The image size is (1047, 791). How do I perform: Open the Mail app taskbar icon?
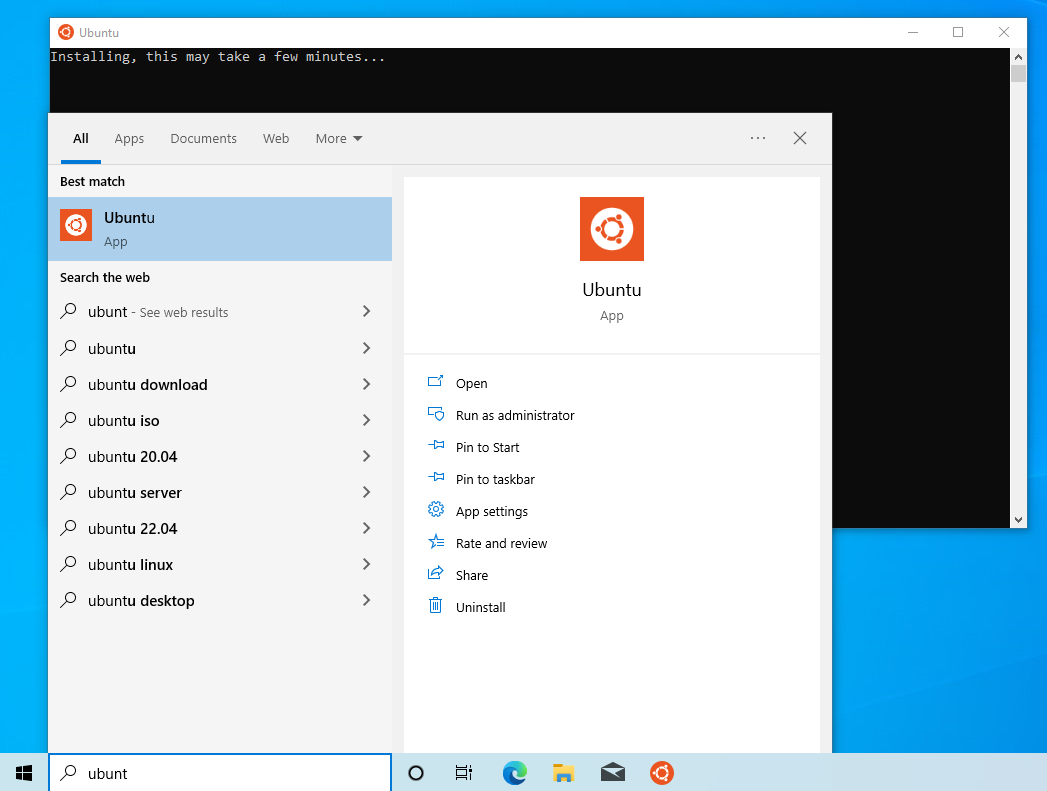(x=613, y=772)
